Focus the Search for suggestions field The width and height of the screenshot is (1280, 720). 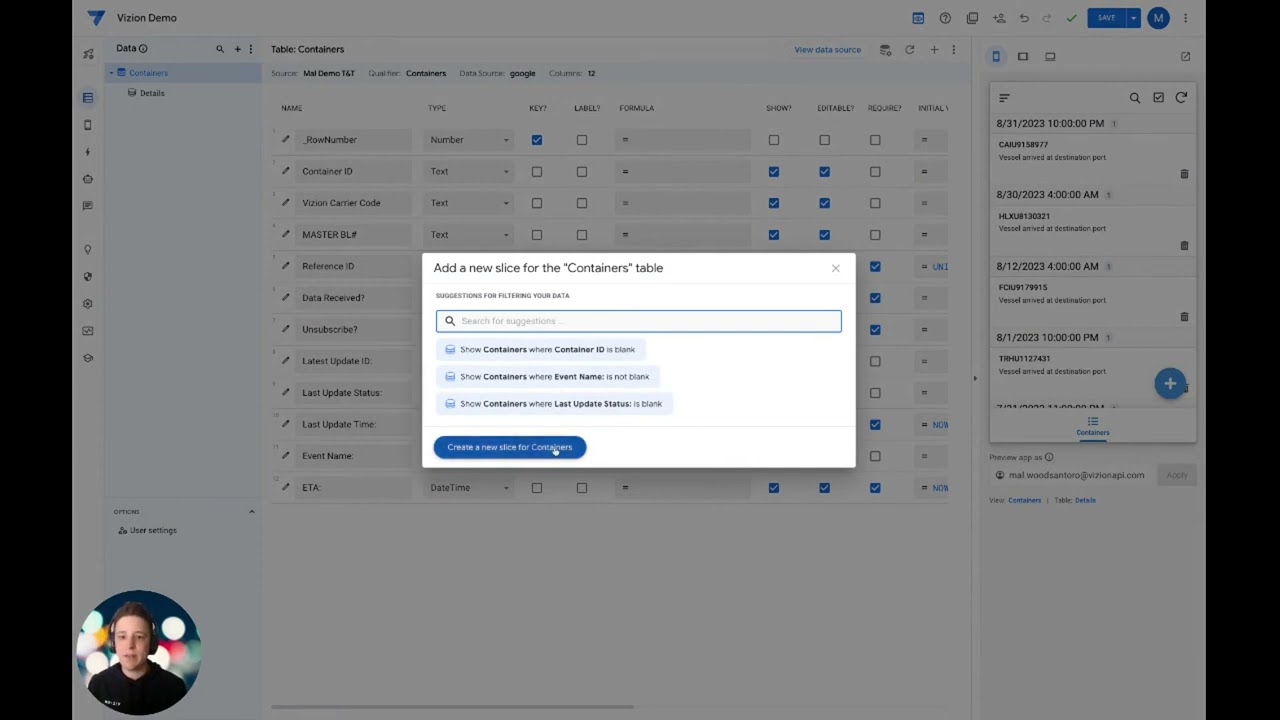(x=638, y=321)
